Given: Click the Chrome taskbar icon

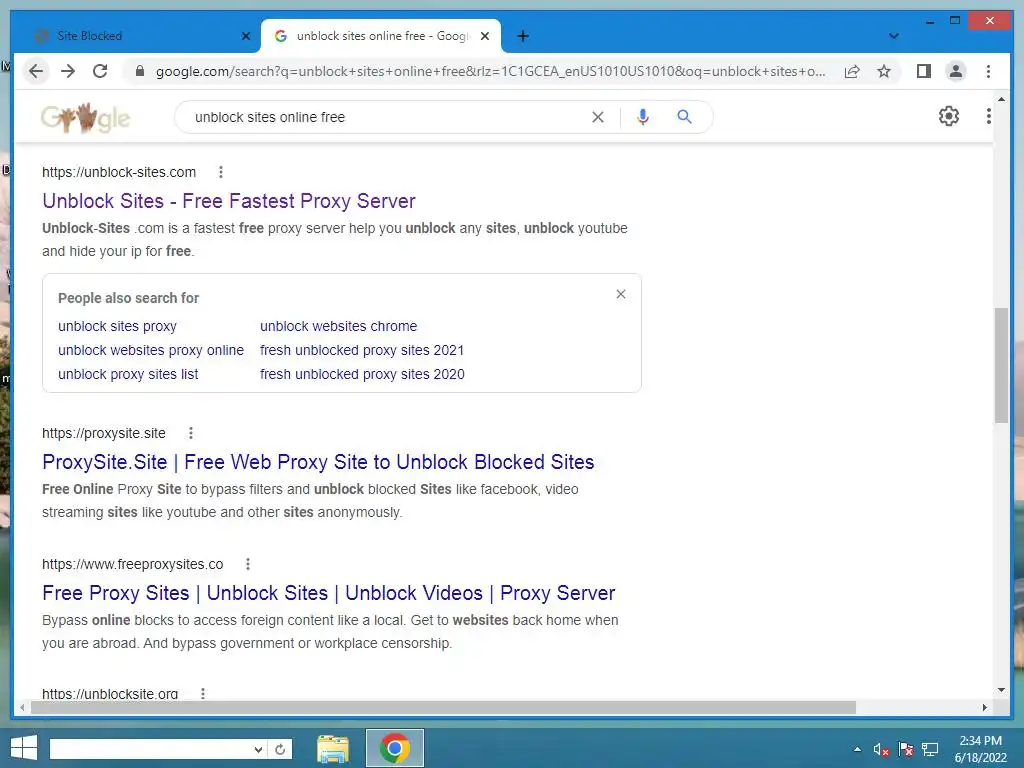Looking at the screenshot, I should (394, 748).
